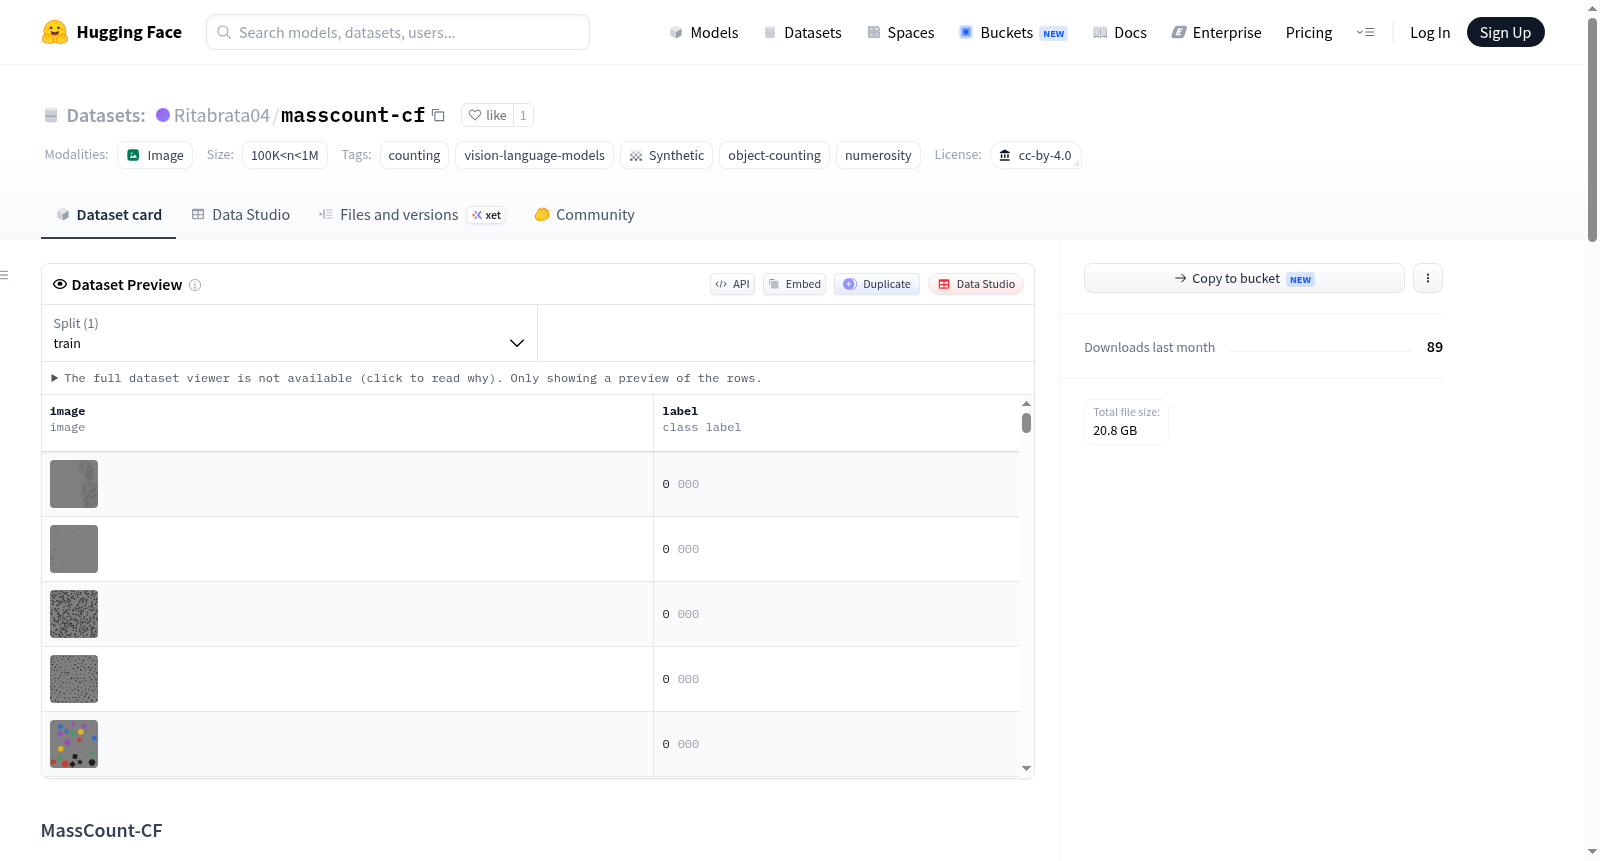Screen dimensions: 1600x861
Task: Copy dataset name with the copy icon
Action: (x=438, y=115)
